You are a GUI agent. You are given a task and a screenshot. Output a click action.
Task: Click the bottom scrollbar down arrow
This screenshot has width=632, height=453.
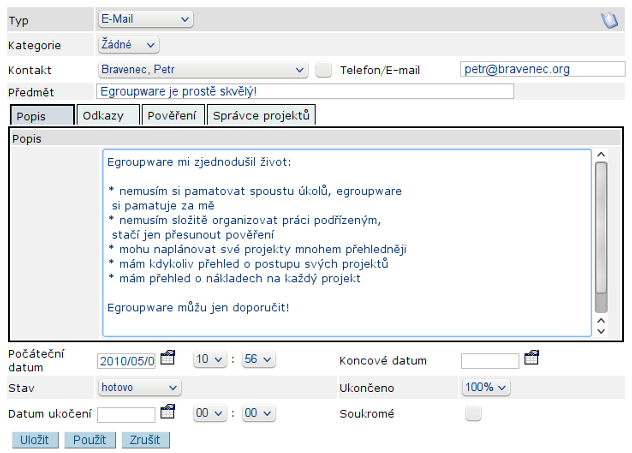(601, 331)
